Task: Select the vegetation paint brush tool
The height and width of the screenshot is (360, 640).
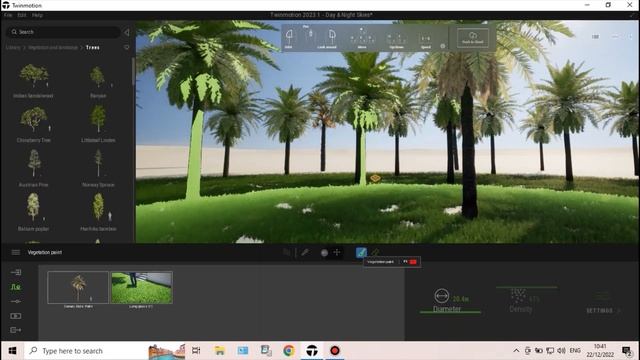Action: (361, 253)
